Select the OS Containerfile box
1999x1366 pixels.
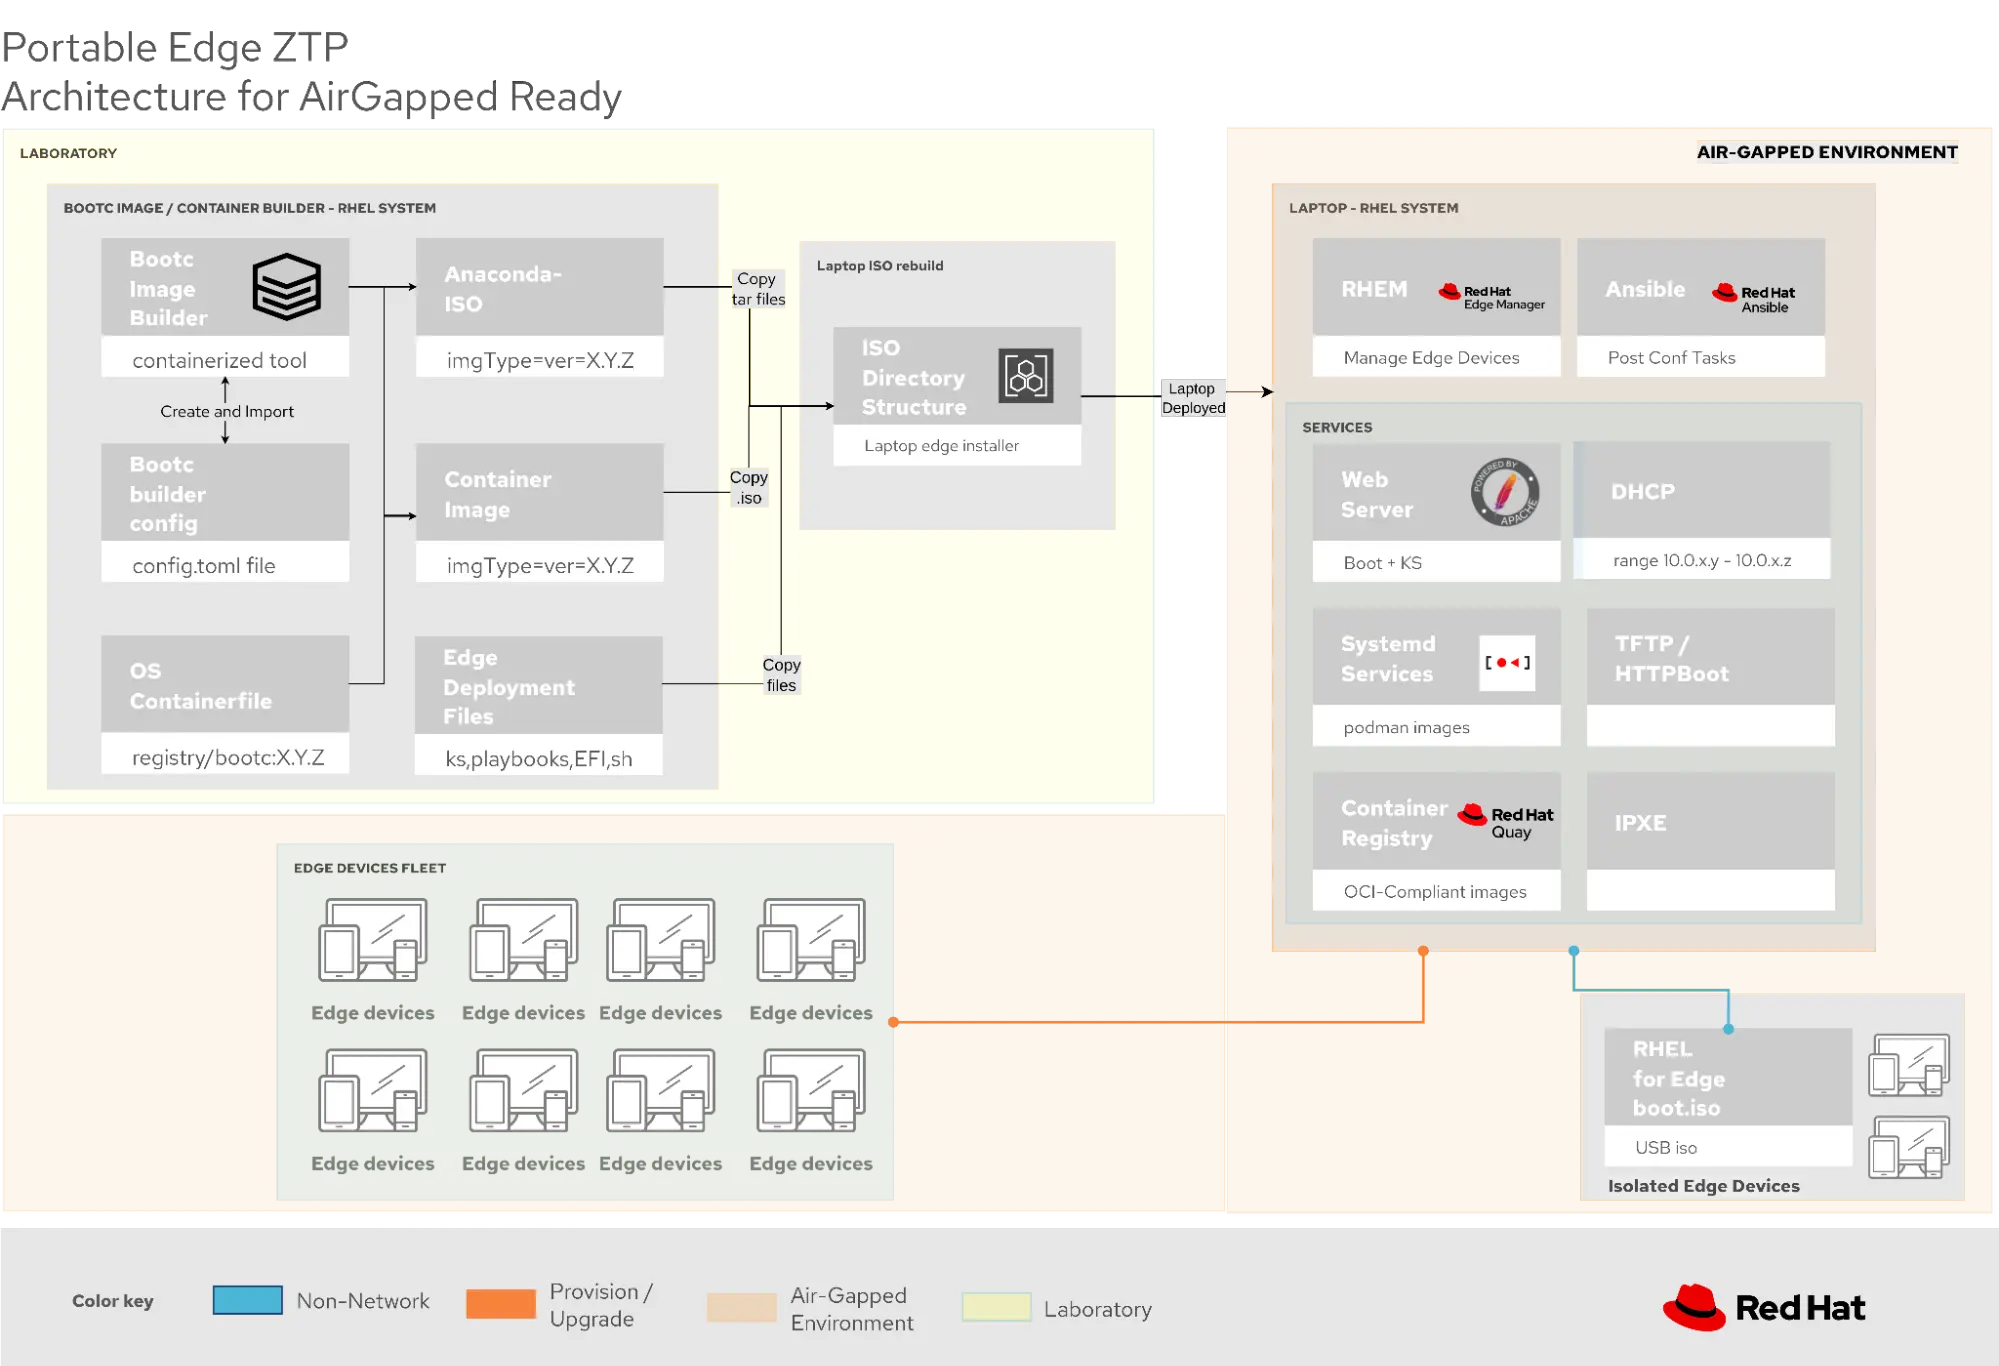pyautogui.click(x=225, y=704)
